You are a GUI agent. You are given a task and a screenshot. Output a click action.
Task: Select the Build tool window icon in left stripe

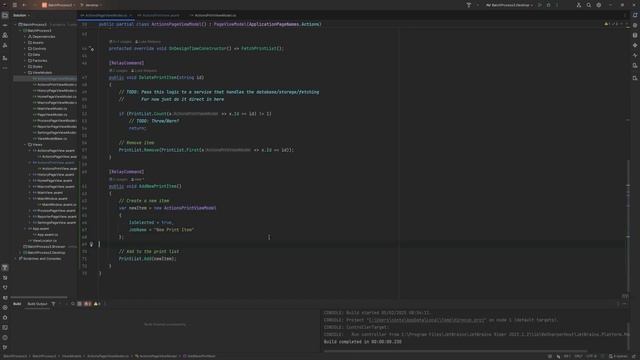coord(5,267)
